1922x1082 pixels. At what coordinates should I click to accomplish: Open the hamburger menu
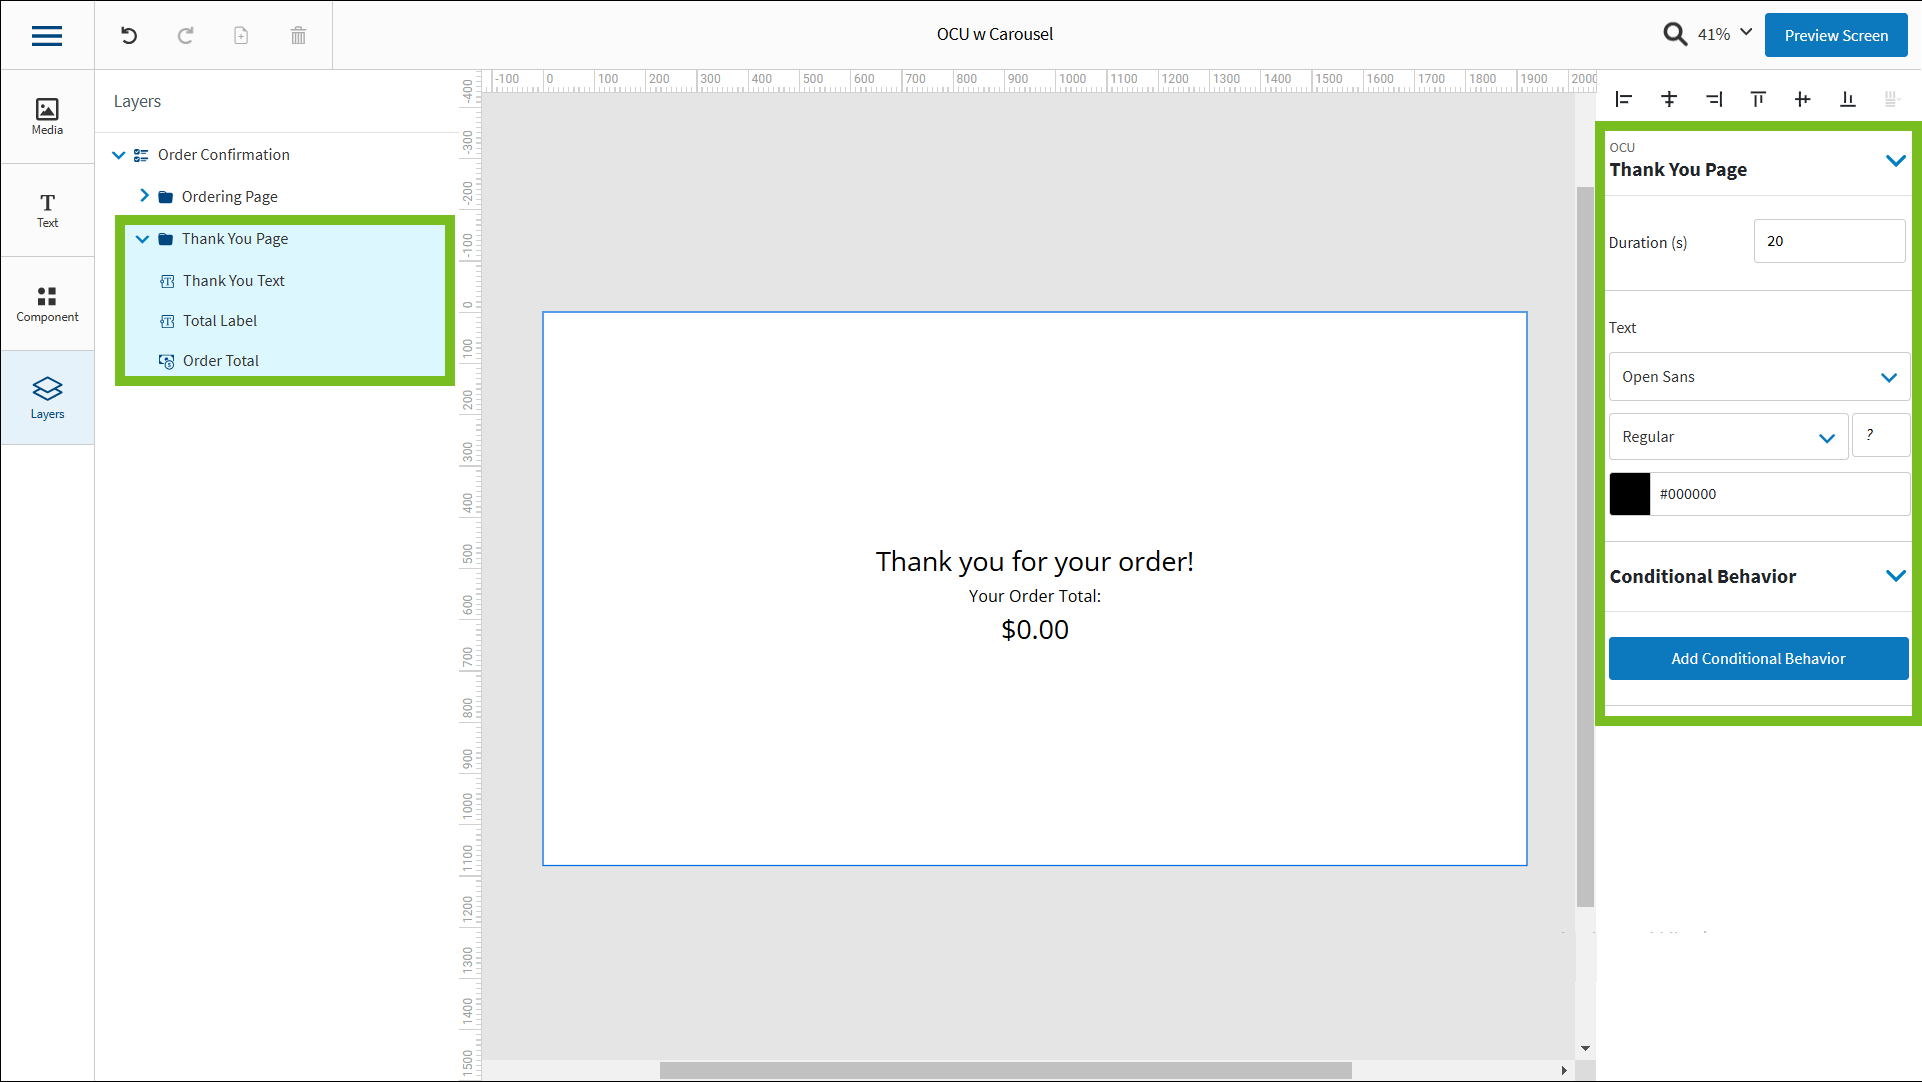click(46, 35)
